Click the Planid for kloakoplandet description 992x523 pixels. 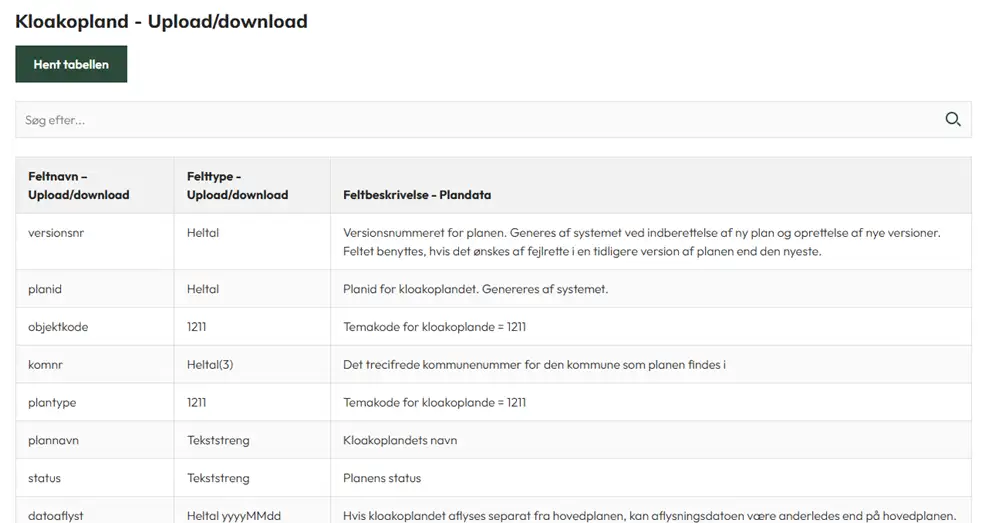coord(475,289)
